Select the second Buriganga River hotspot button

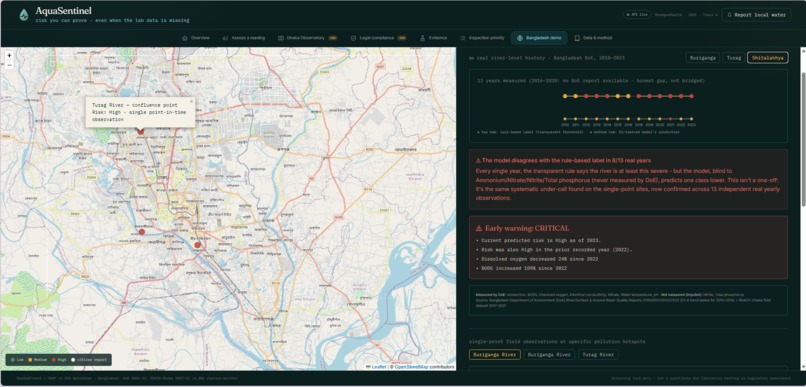click(x=549, y=355)
